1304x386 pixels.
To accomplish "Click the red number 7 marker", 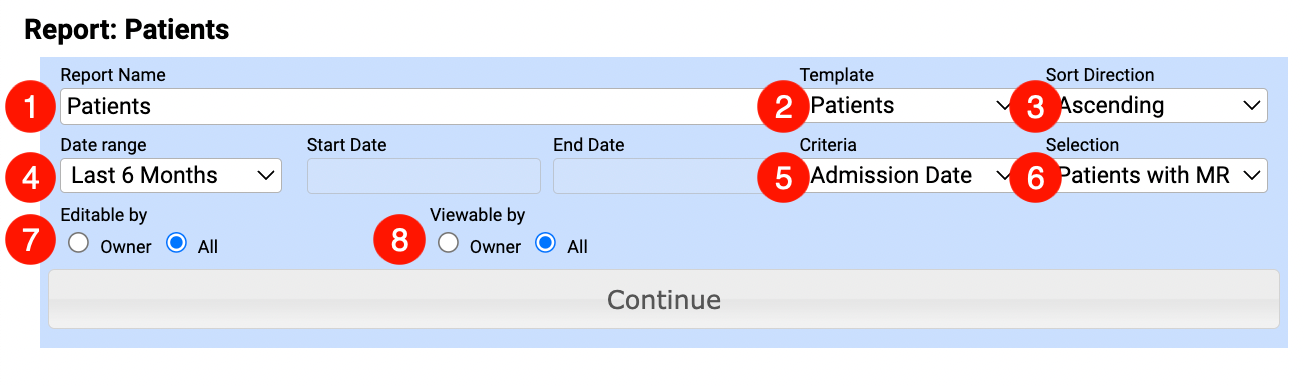I will pyautogui.click(x=31, y=243).
